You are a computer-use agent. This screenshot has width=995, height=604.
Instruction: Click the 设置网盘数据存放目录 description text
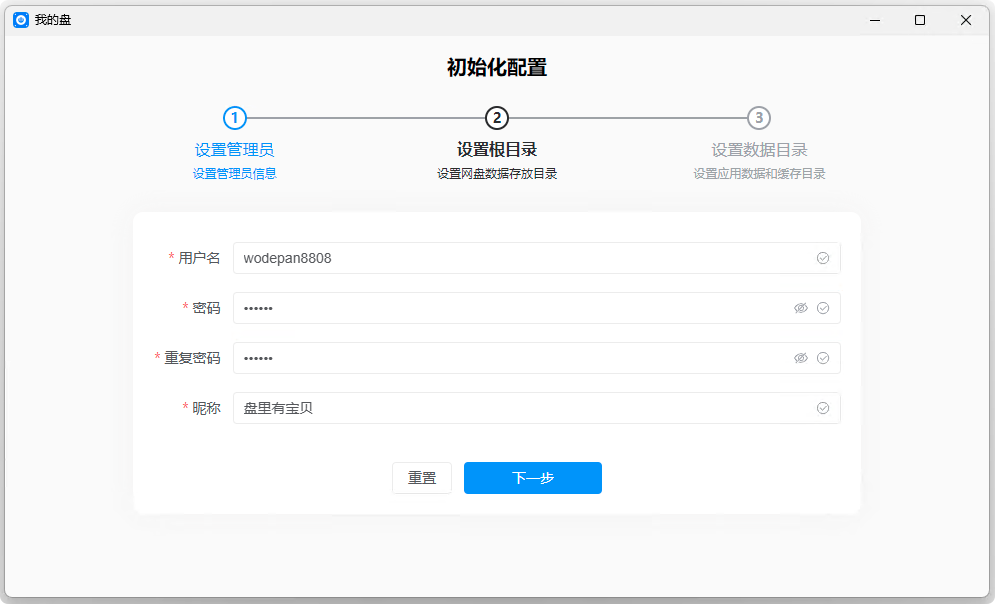[x=497, y=174]
